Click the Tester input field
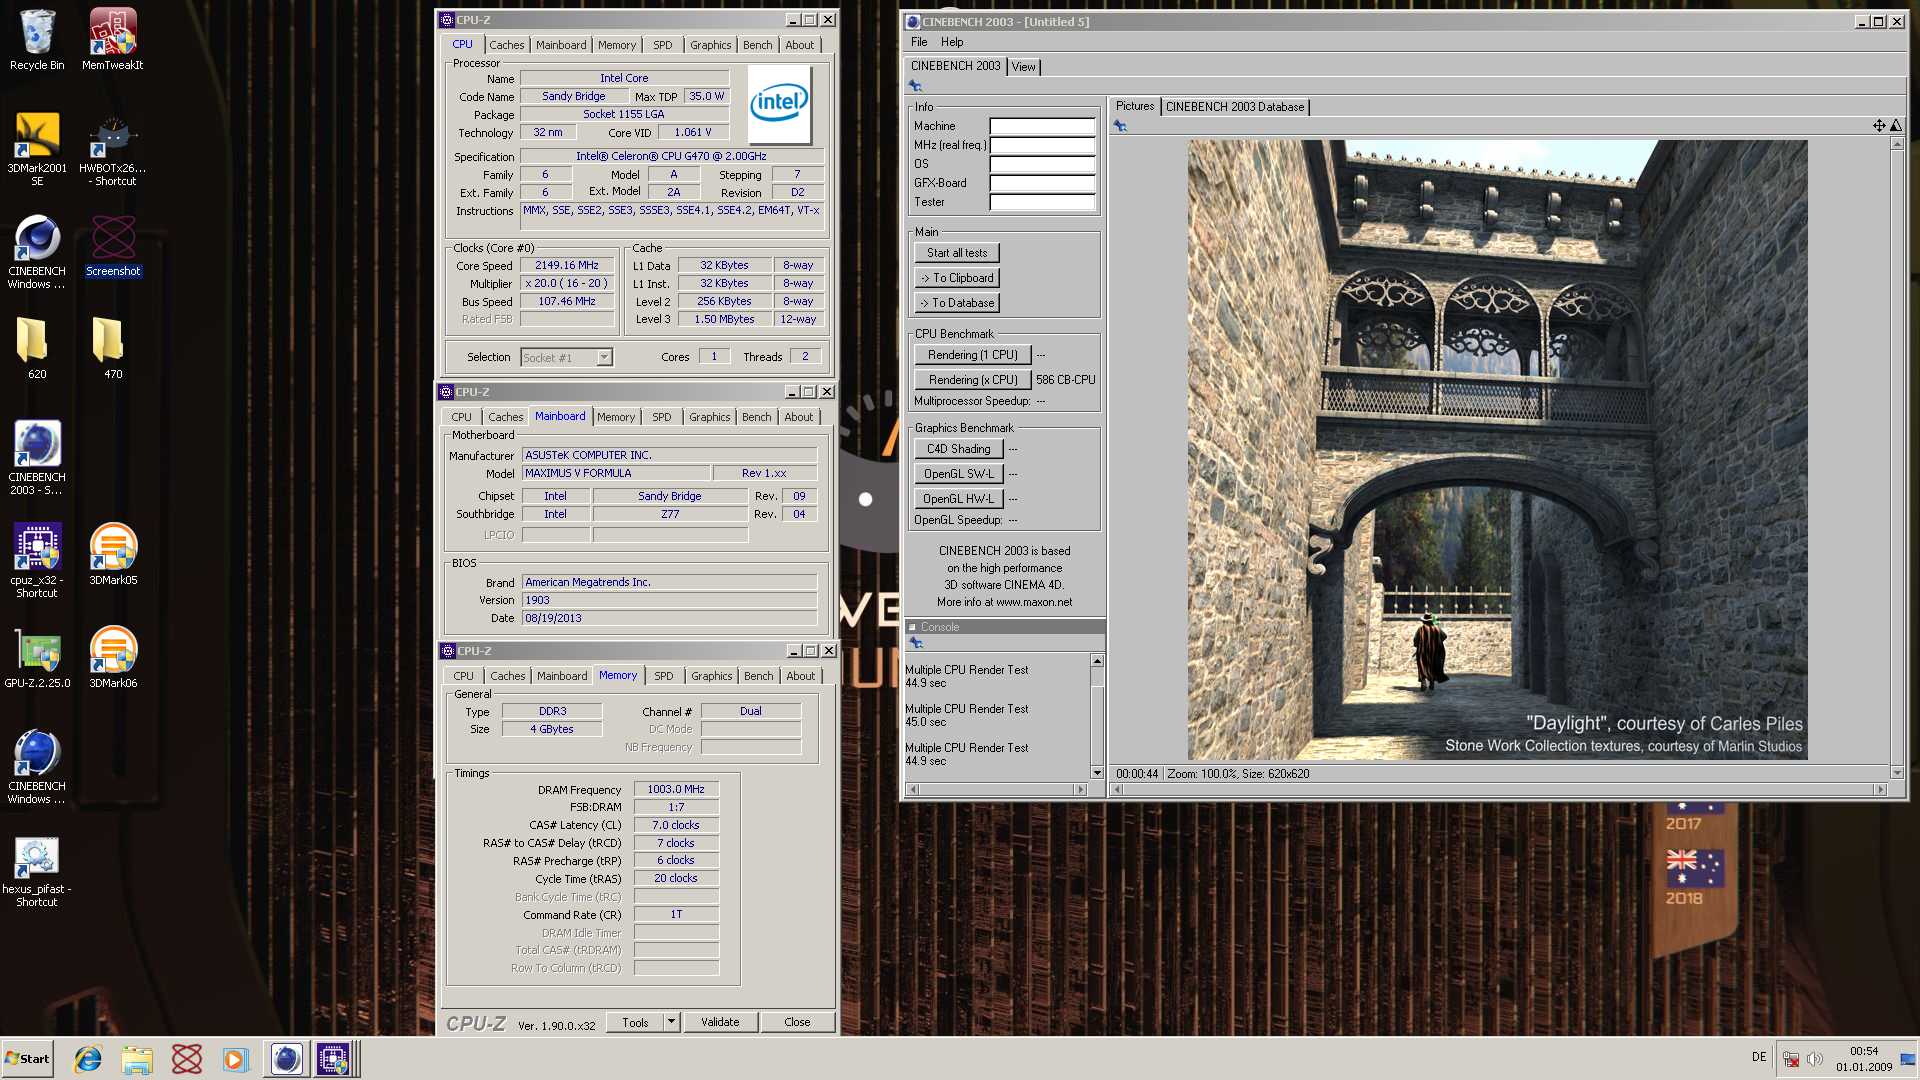The image size is (1920, 1080). [x=1042, y=202]
